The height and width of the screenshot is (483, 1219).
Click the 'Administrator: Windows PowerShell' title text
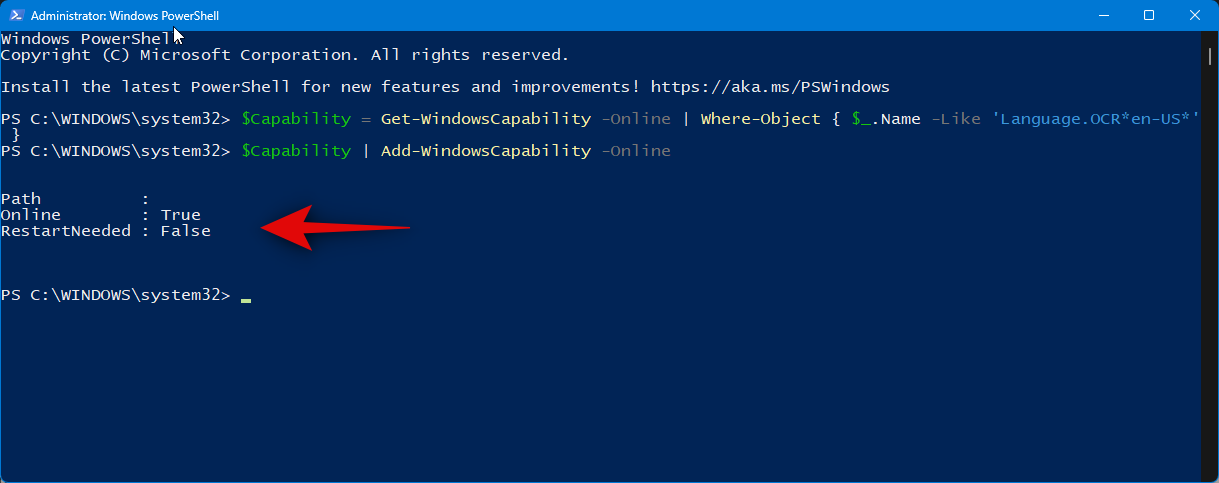pos(125,16)
